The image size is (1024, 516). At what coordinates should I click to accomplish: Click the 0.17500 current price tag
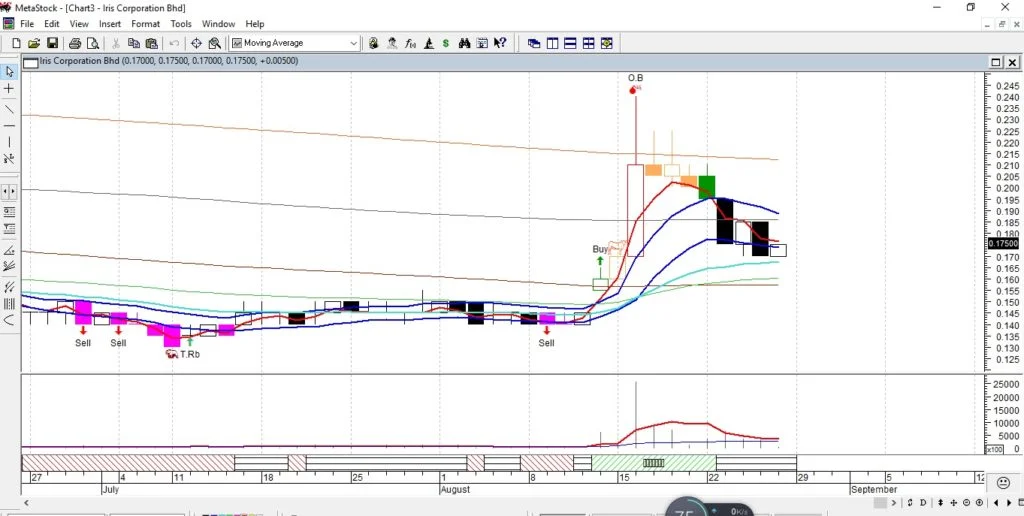(1004, 243)
